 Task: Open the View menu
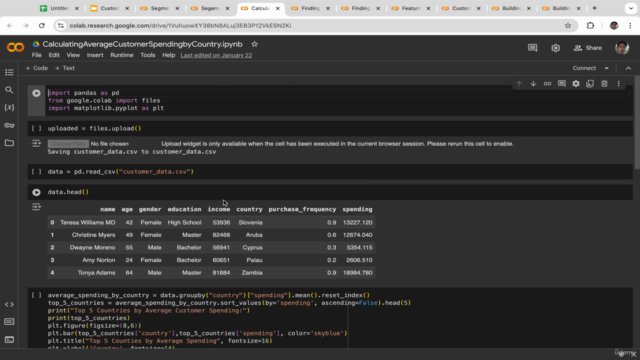[x=73, y=55]
